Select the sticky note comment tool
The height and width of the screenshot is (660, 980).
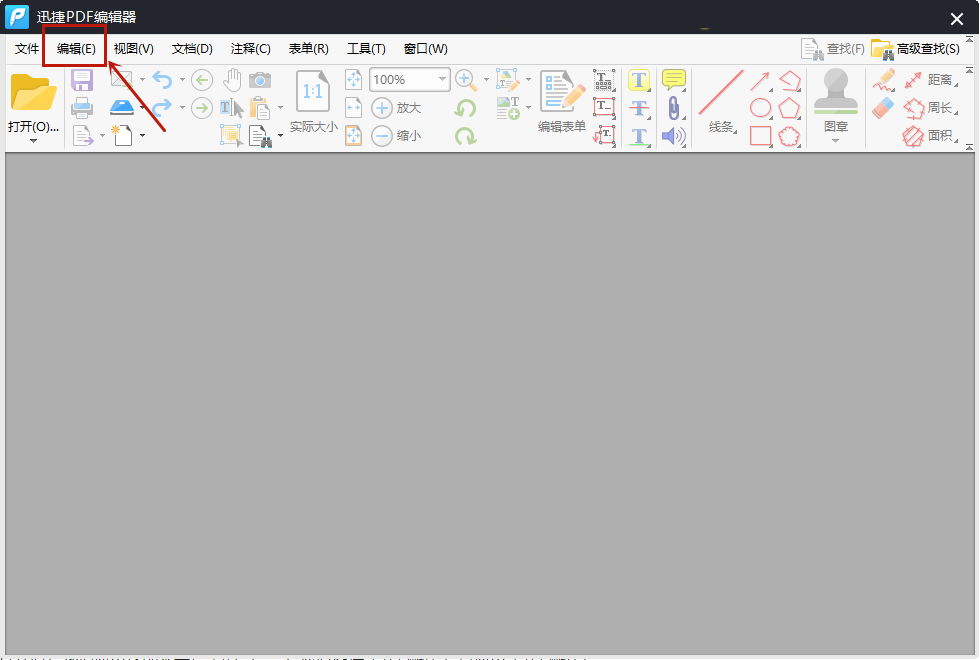point(674,80)
